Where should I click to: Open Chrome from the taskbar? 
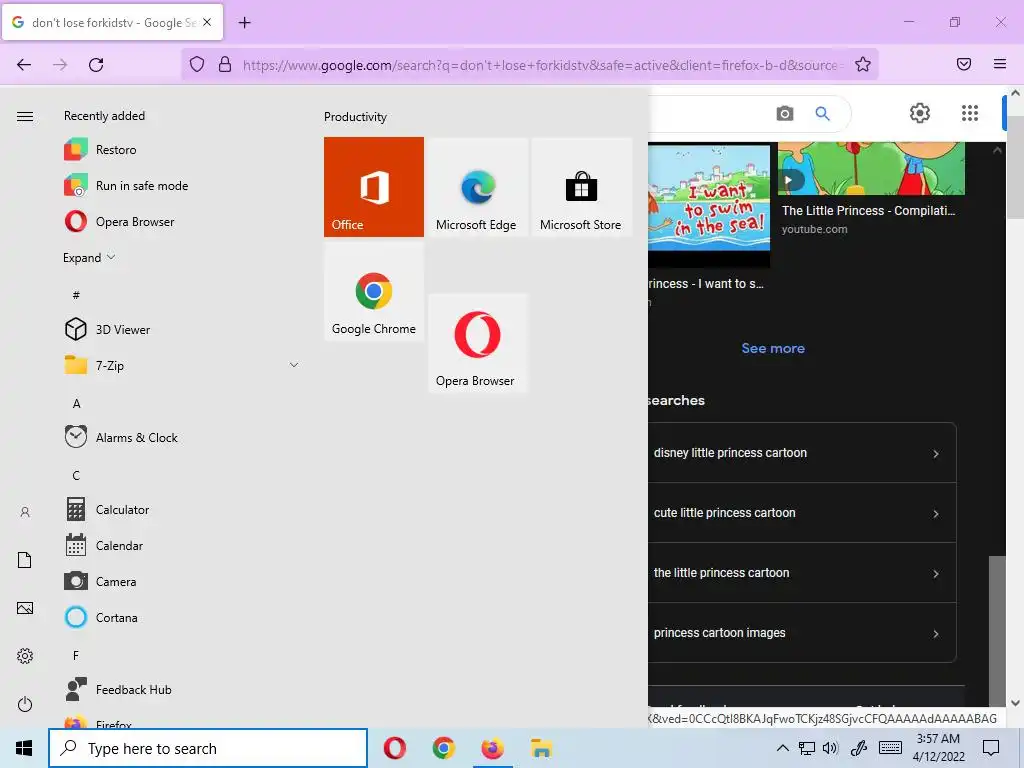[443, 748]
